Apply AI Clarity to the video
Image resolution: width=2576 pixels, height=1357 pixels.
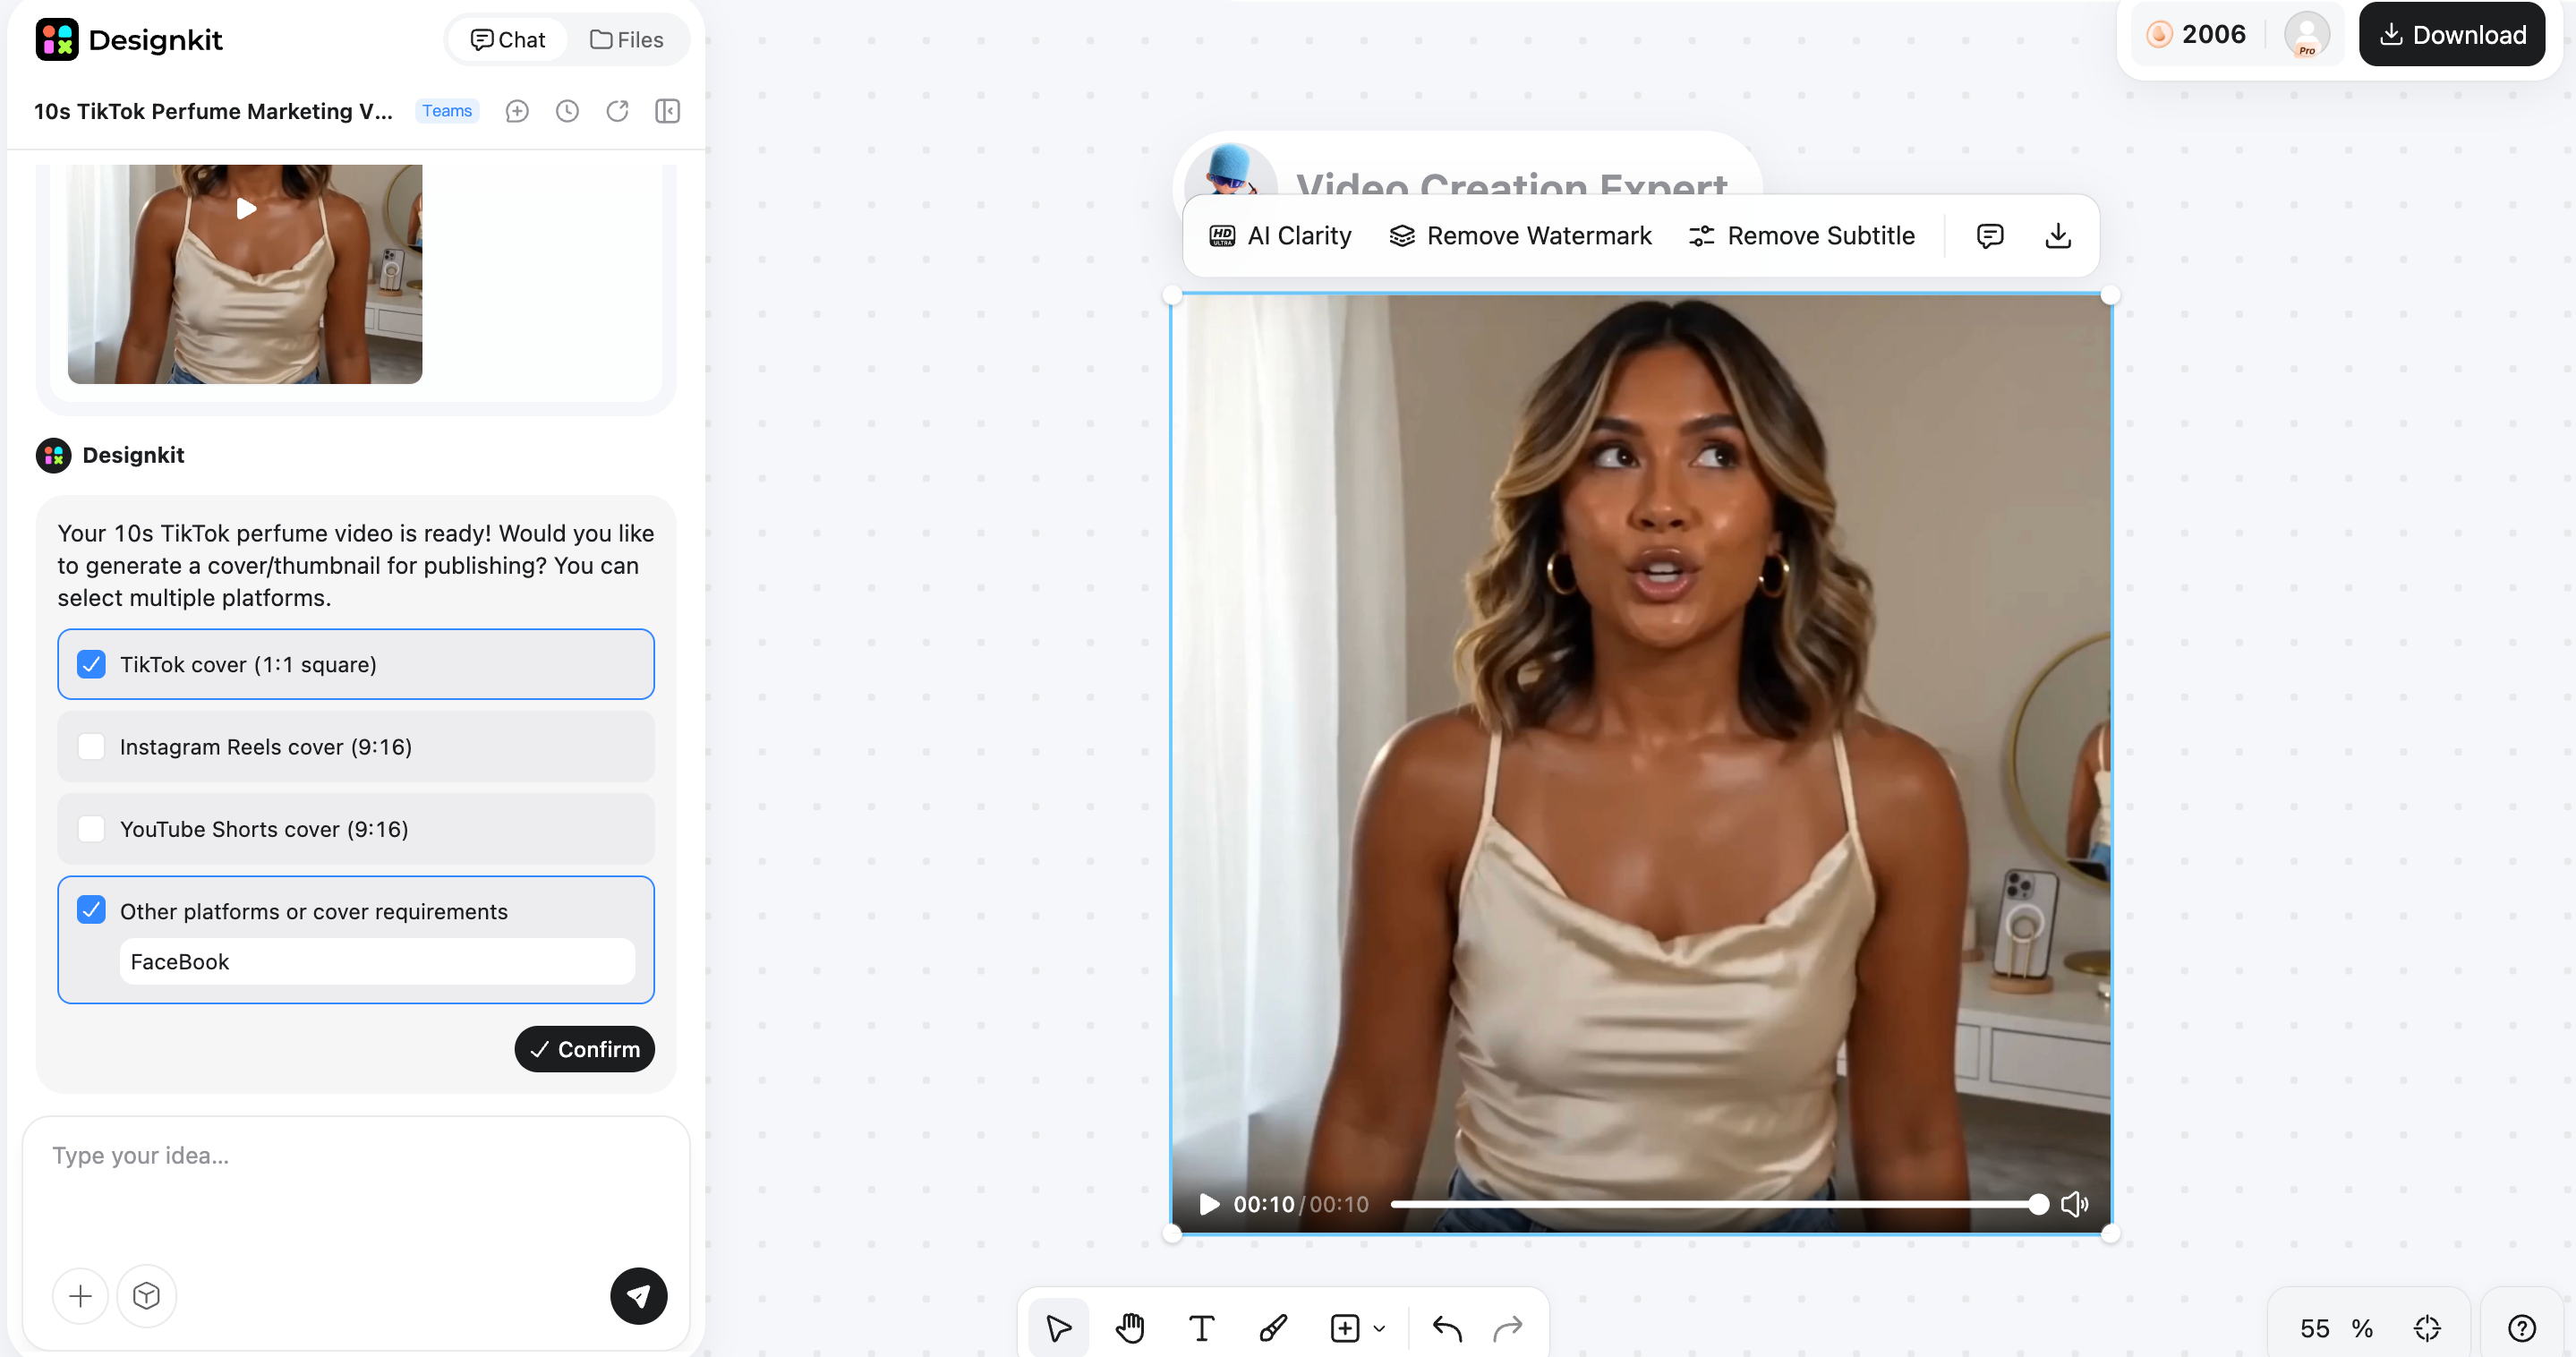click(1280, 236)
